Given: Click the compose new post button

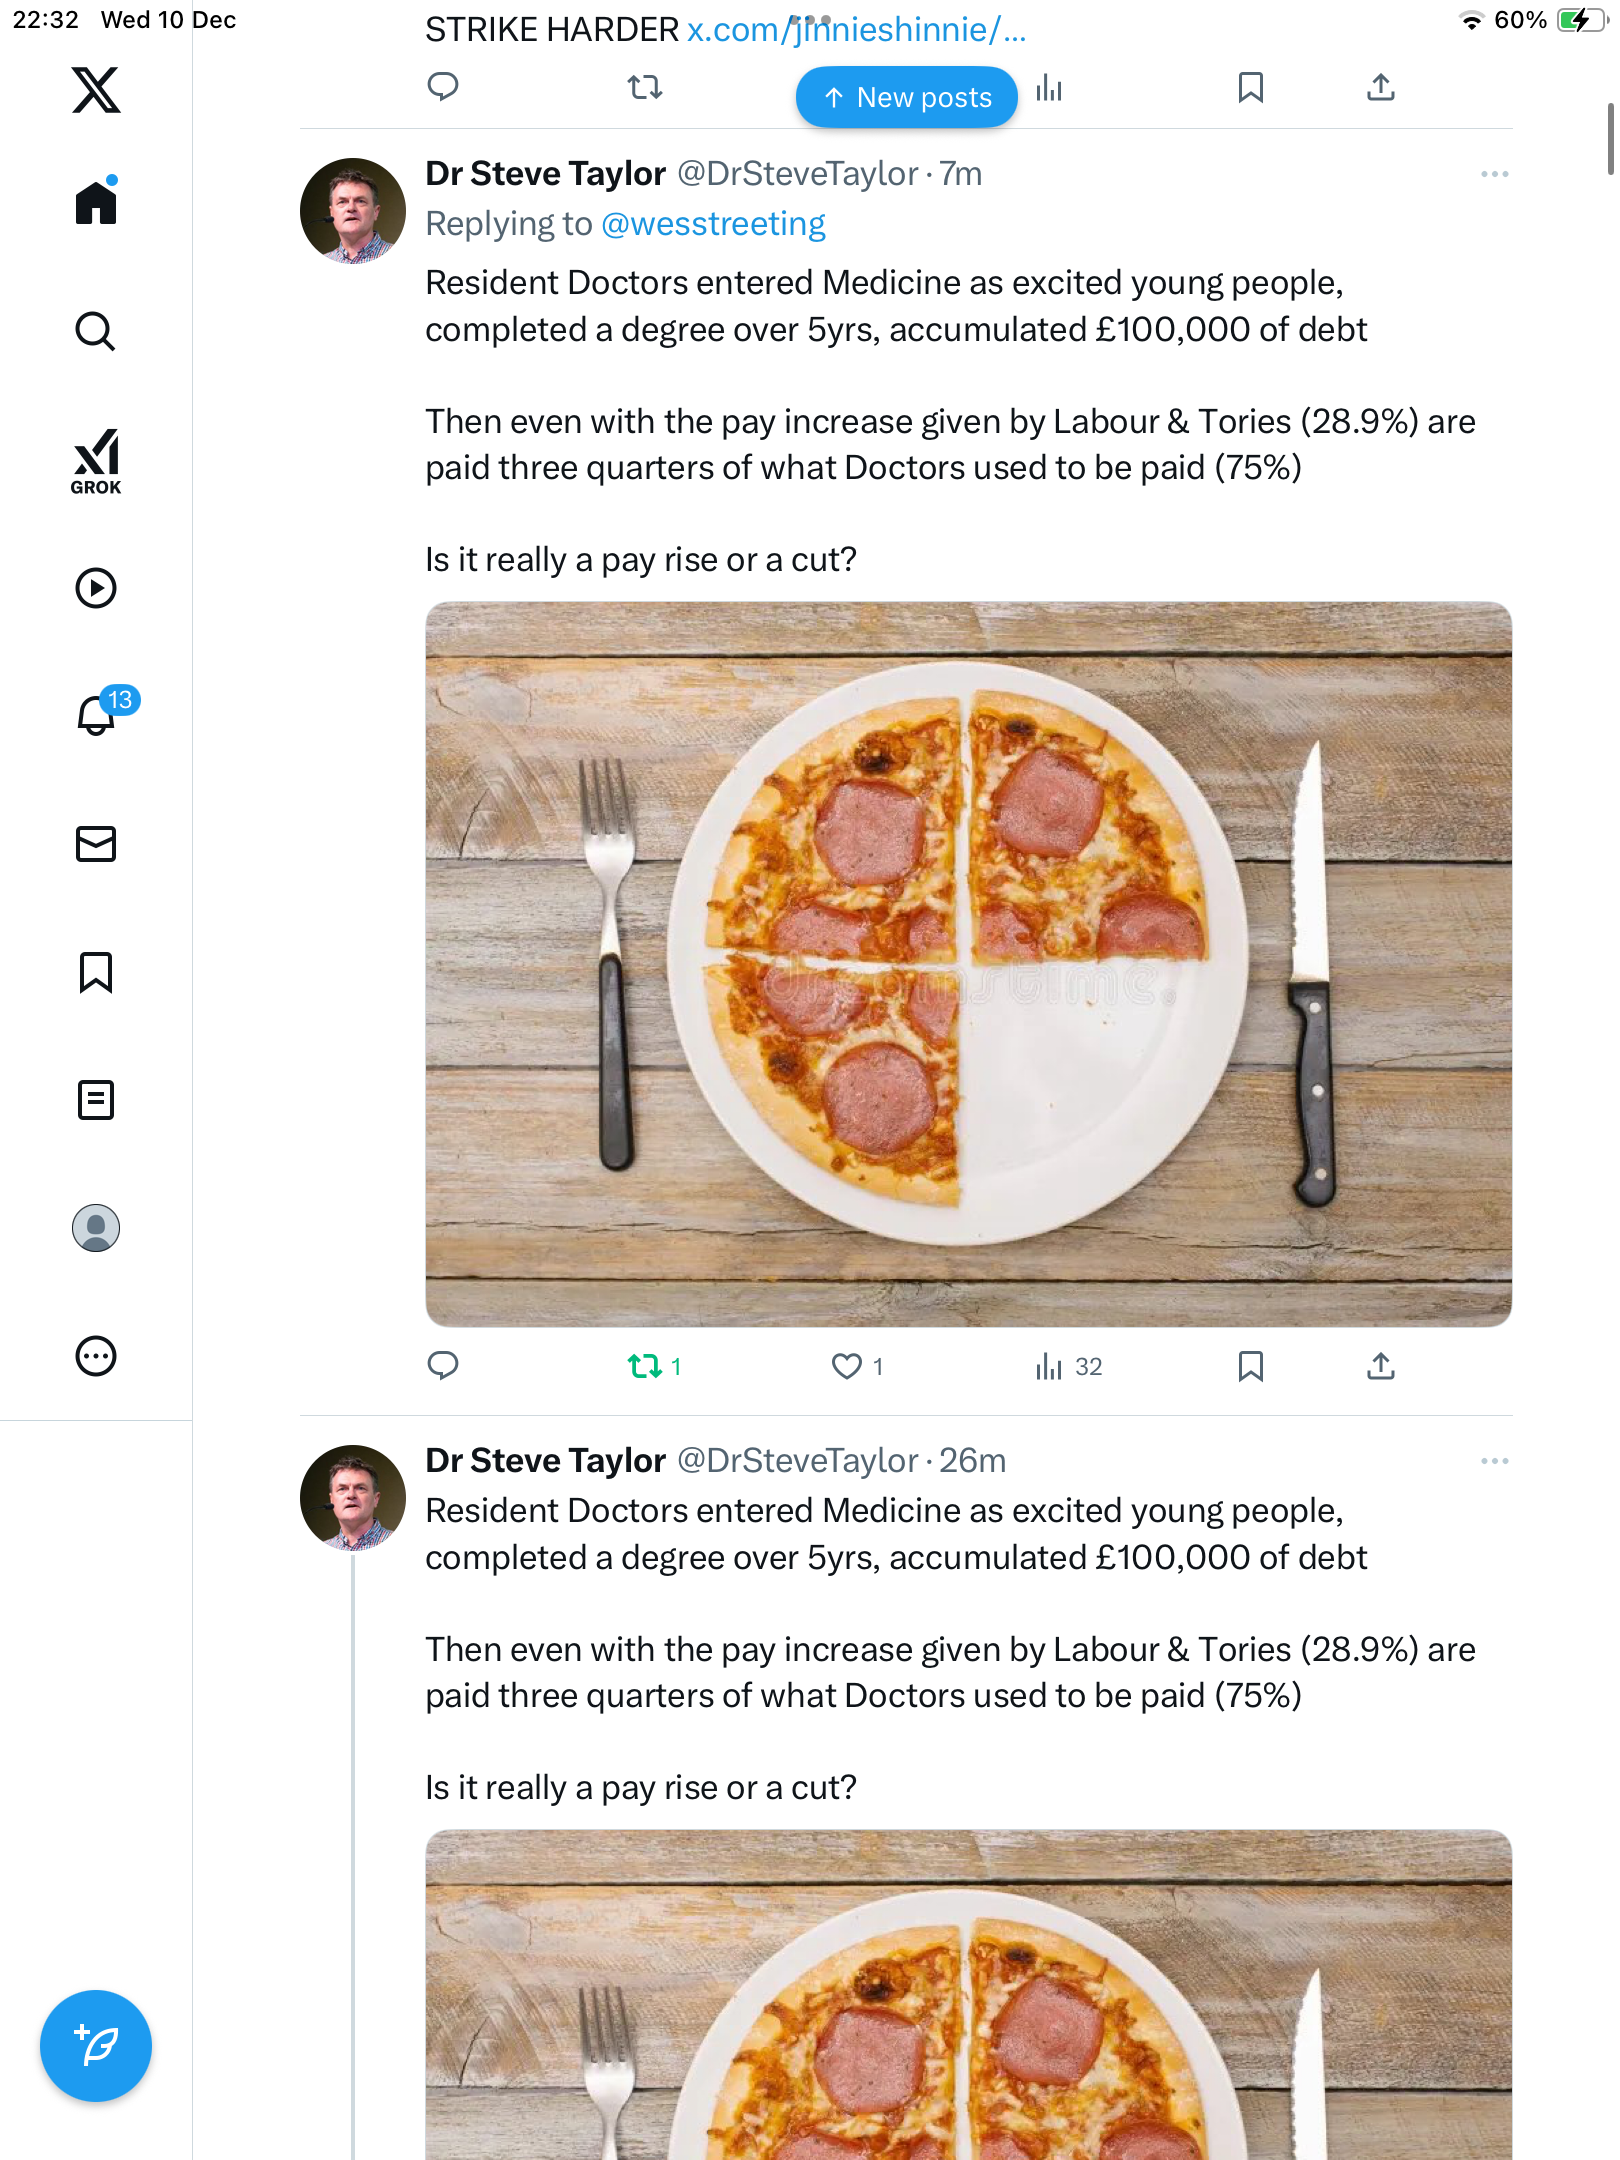Looking at the screenshot, I should (96, 2046).
